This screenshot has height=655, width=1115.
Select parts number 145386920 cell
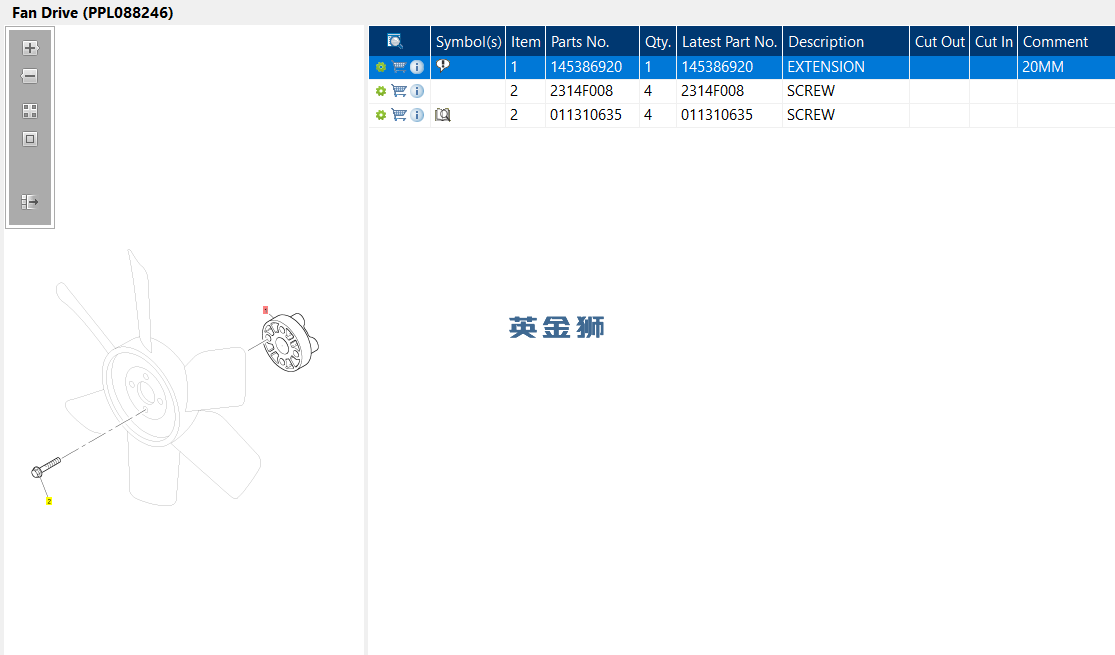point(592,67)
